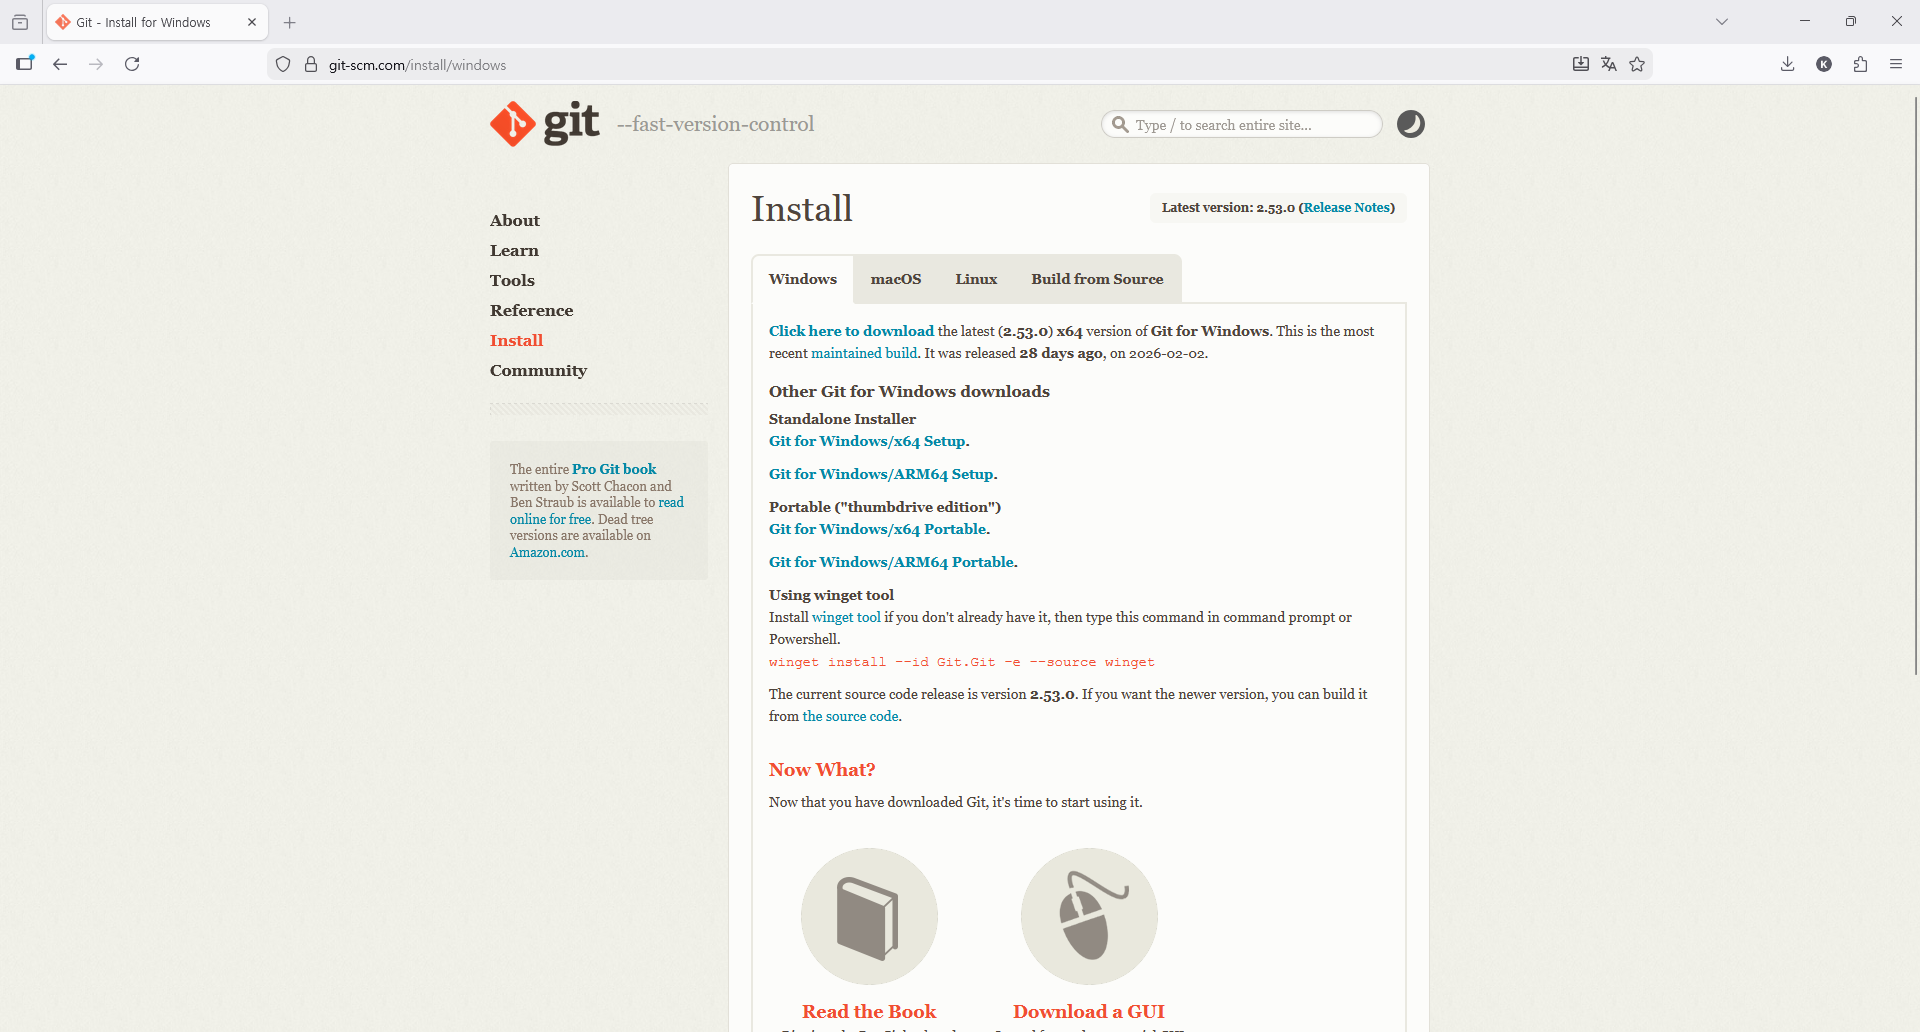Toggle dark mode with the moon icon
The width and height of the screenshot is (1920, 1032).
coord(1410,124)
